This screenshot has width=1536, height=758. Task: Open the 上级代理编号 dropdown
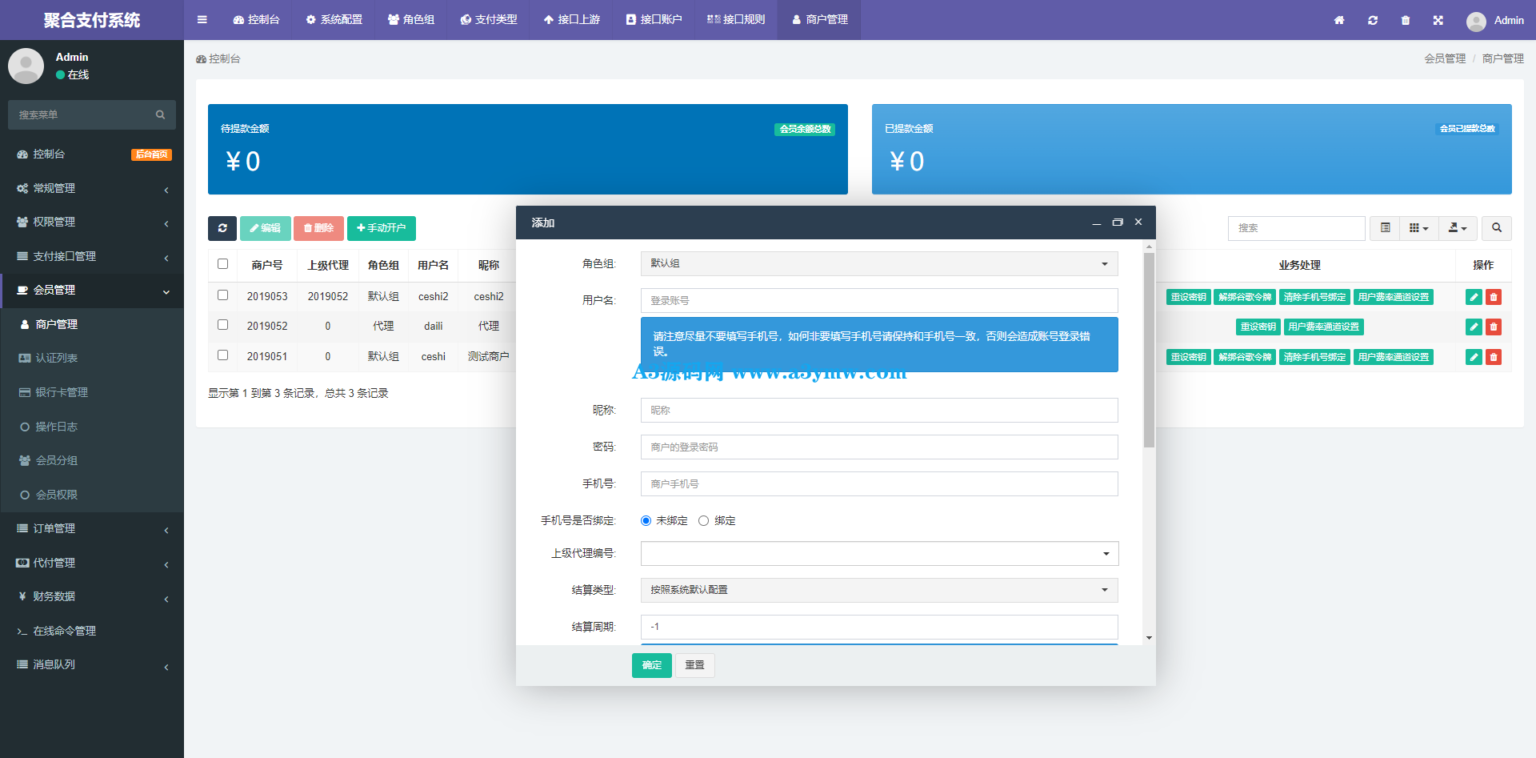click(879, 553)
